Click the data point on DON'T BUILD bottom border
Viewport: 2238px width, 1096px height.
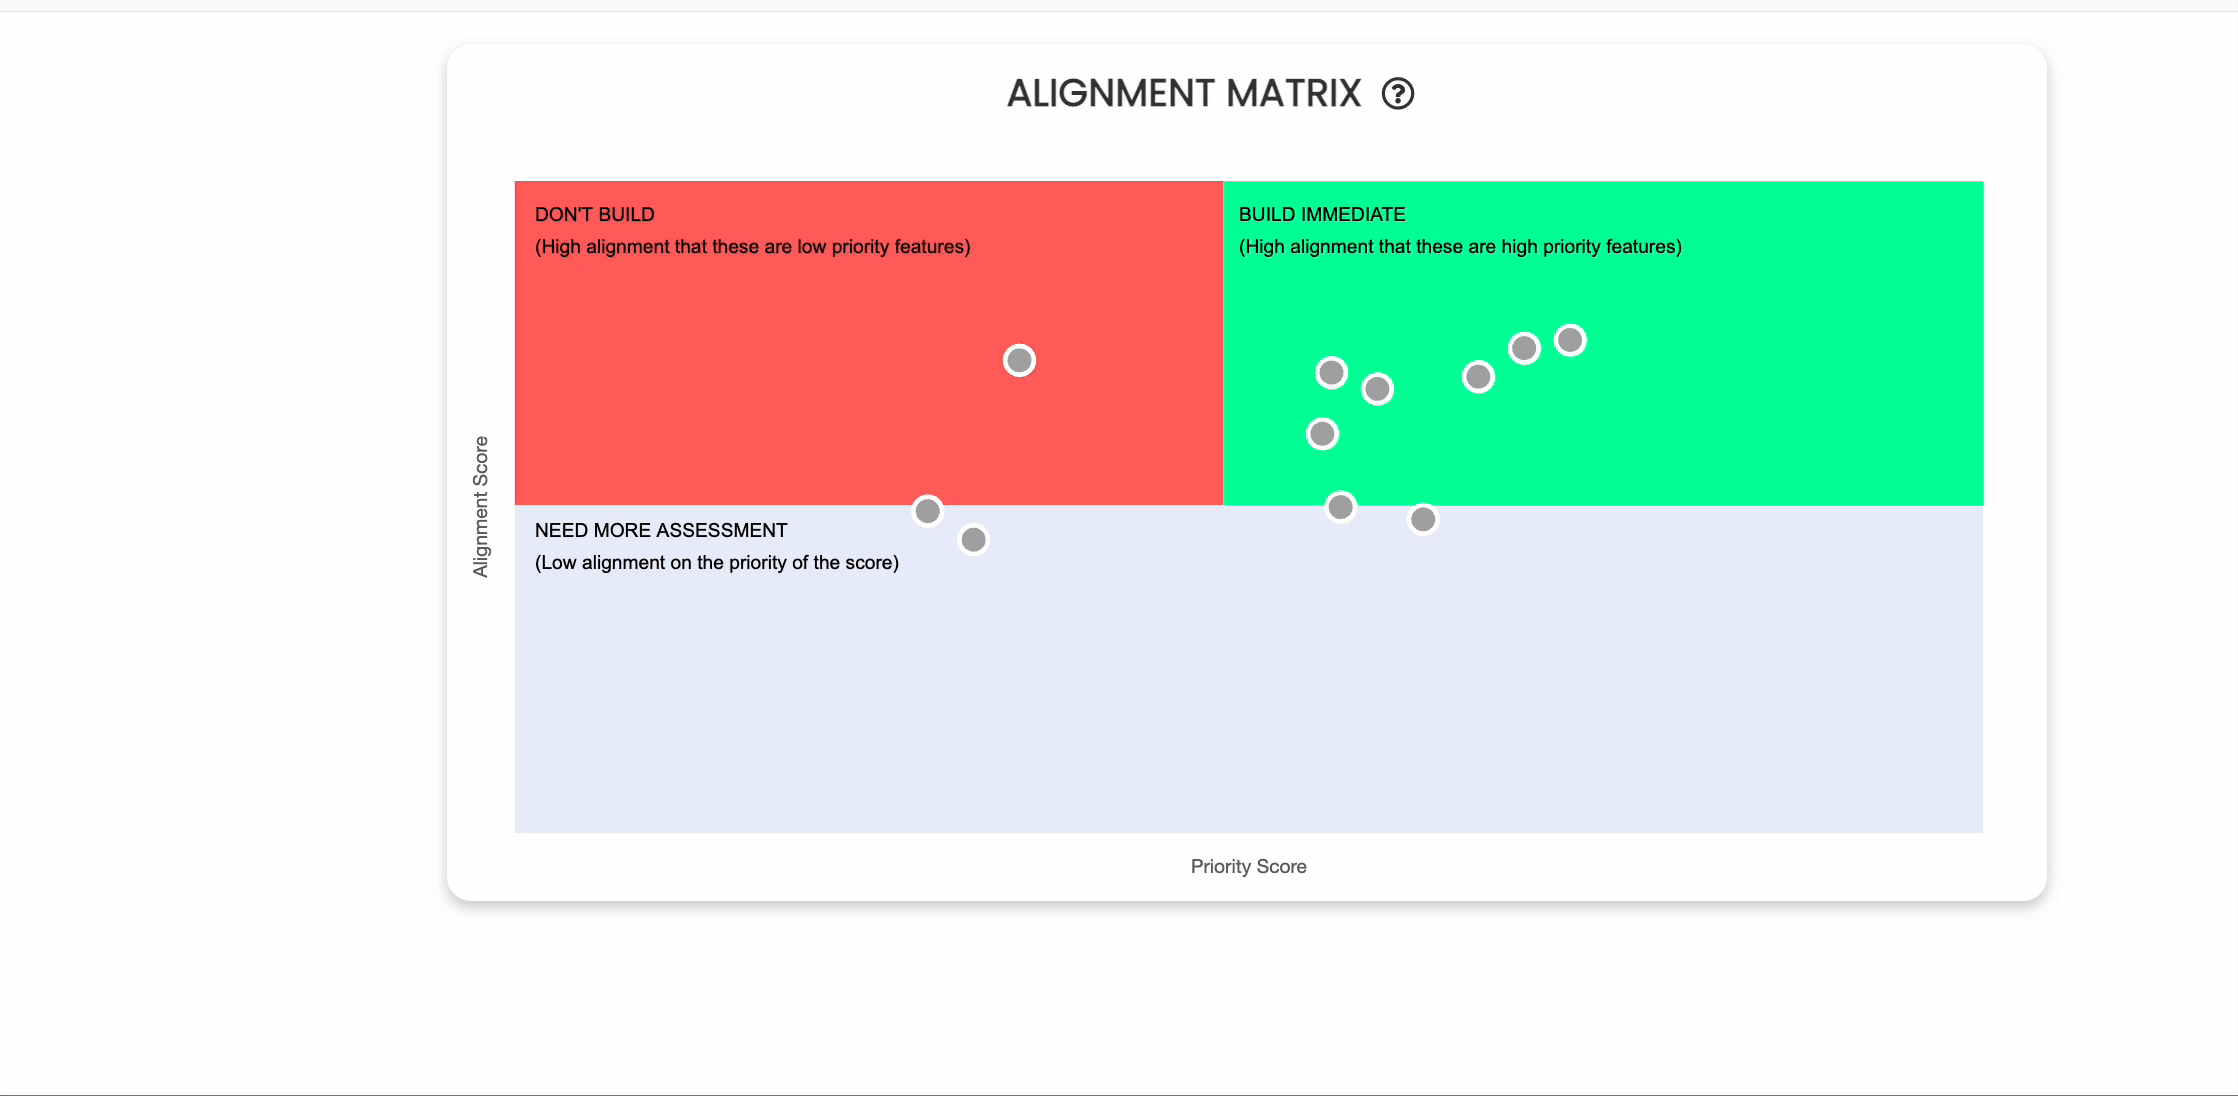(x=927, y=511)
